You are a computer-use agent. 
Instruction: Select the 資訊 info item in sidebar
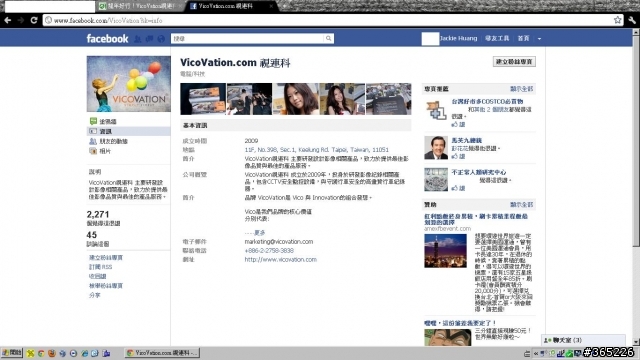pos(129,131)
